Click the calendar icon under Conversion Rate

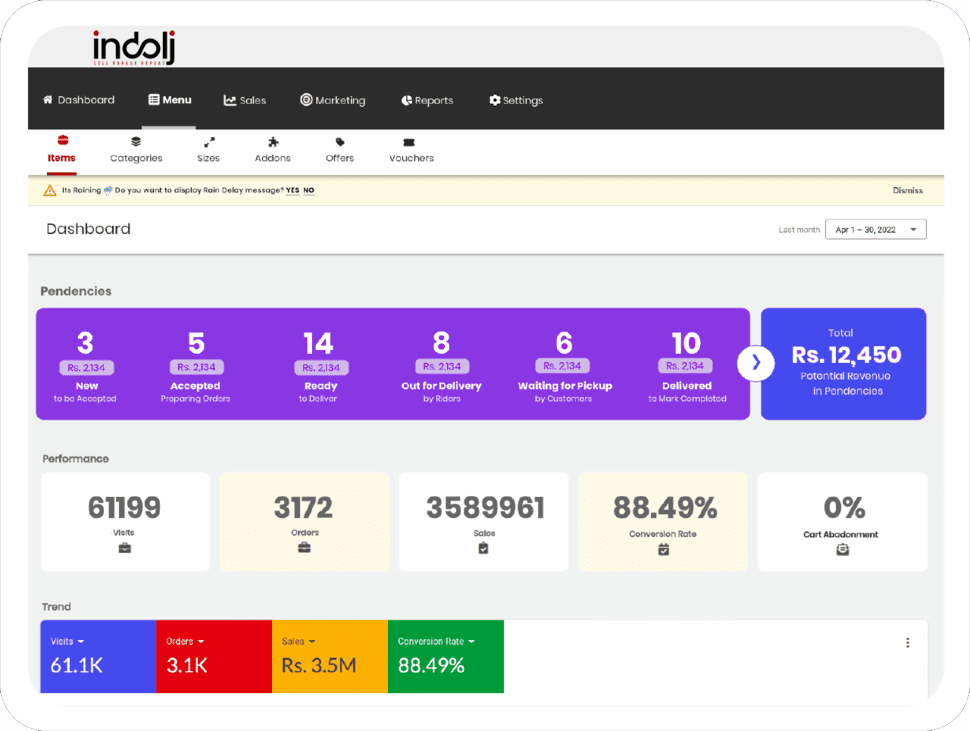click(662, 548)
